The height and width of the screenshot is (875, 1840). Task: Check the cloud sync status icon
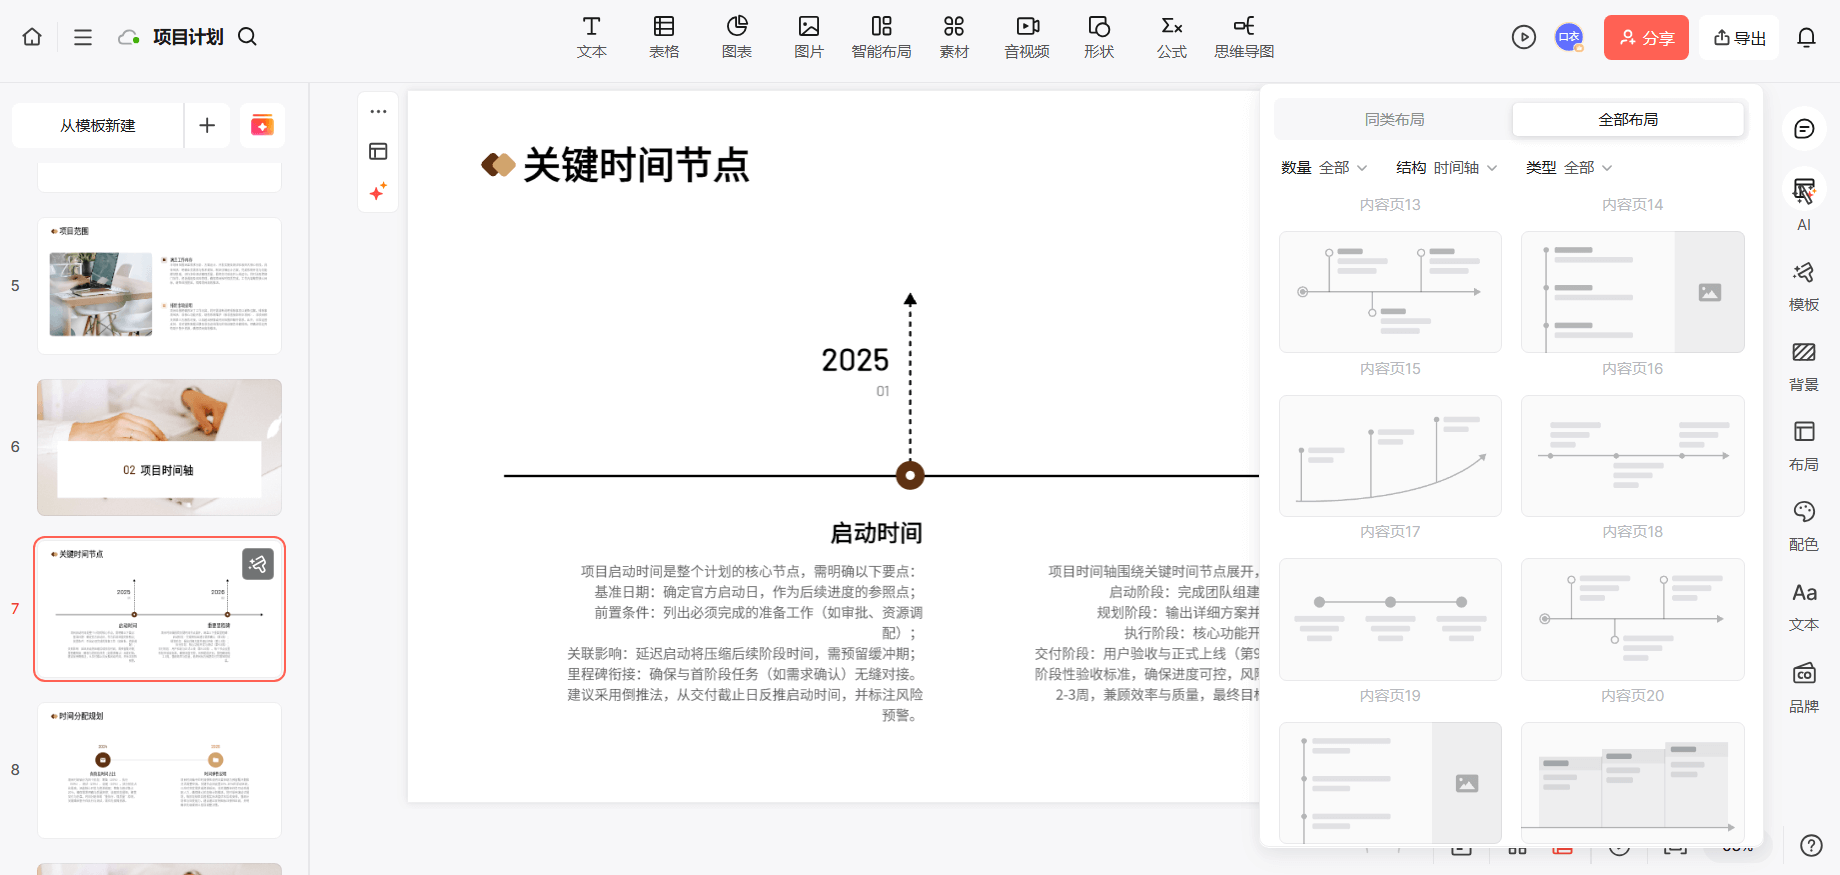click(x=128, y=37)
